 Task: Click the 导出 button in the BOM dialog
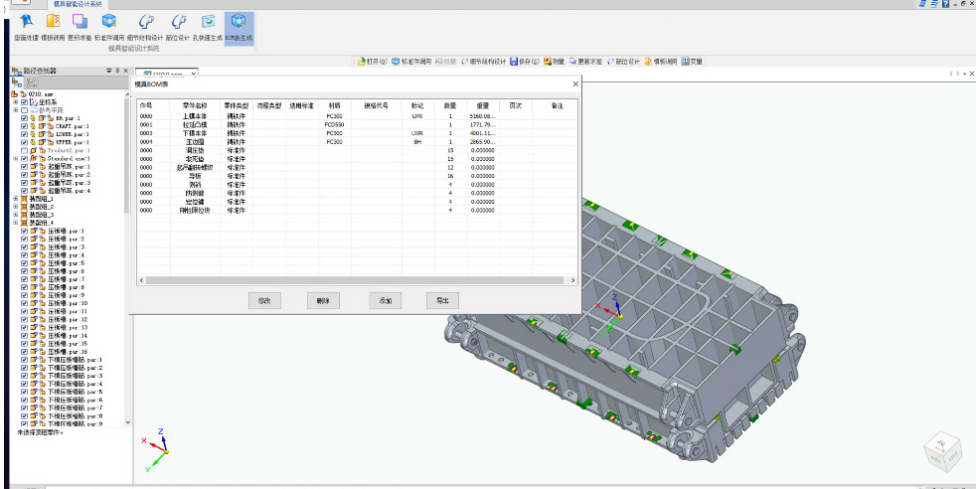[x=441, y=300]
